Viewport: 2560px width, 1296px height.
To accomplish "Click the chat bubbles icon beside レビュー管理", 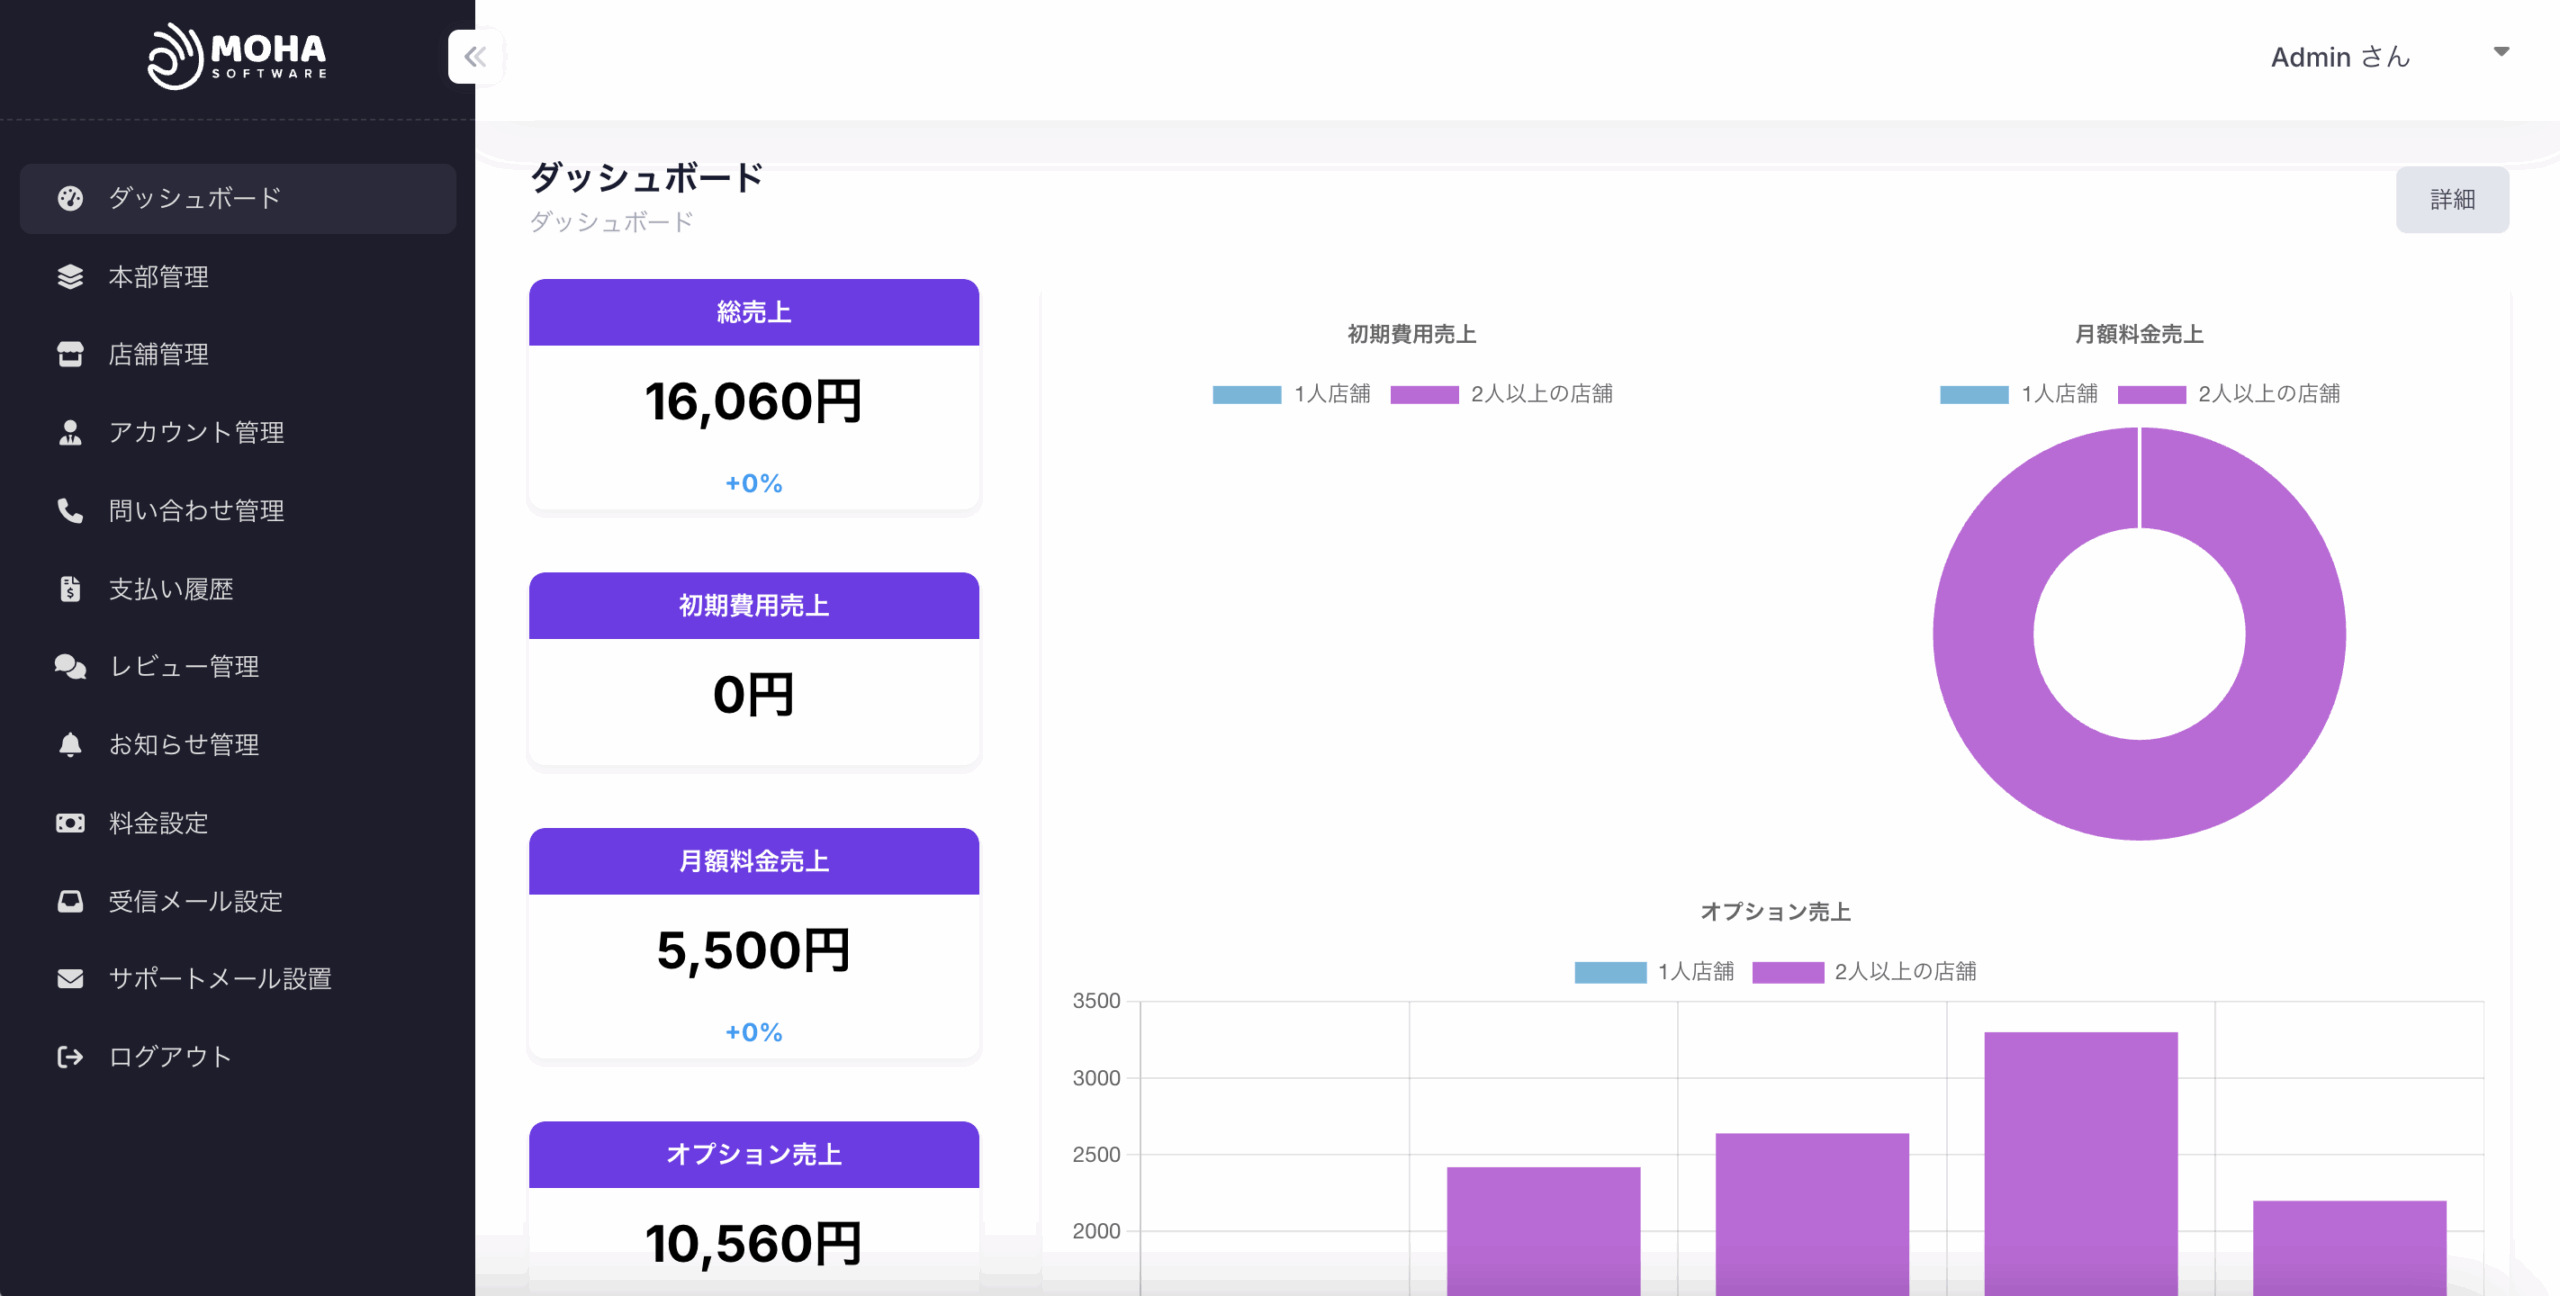I will (70, 666).
